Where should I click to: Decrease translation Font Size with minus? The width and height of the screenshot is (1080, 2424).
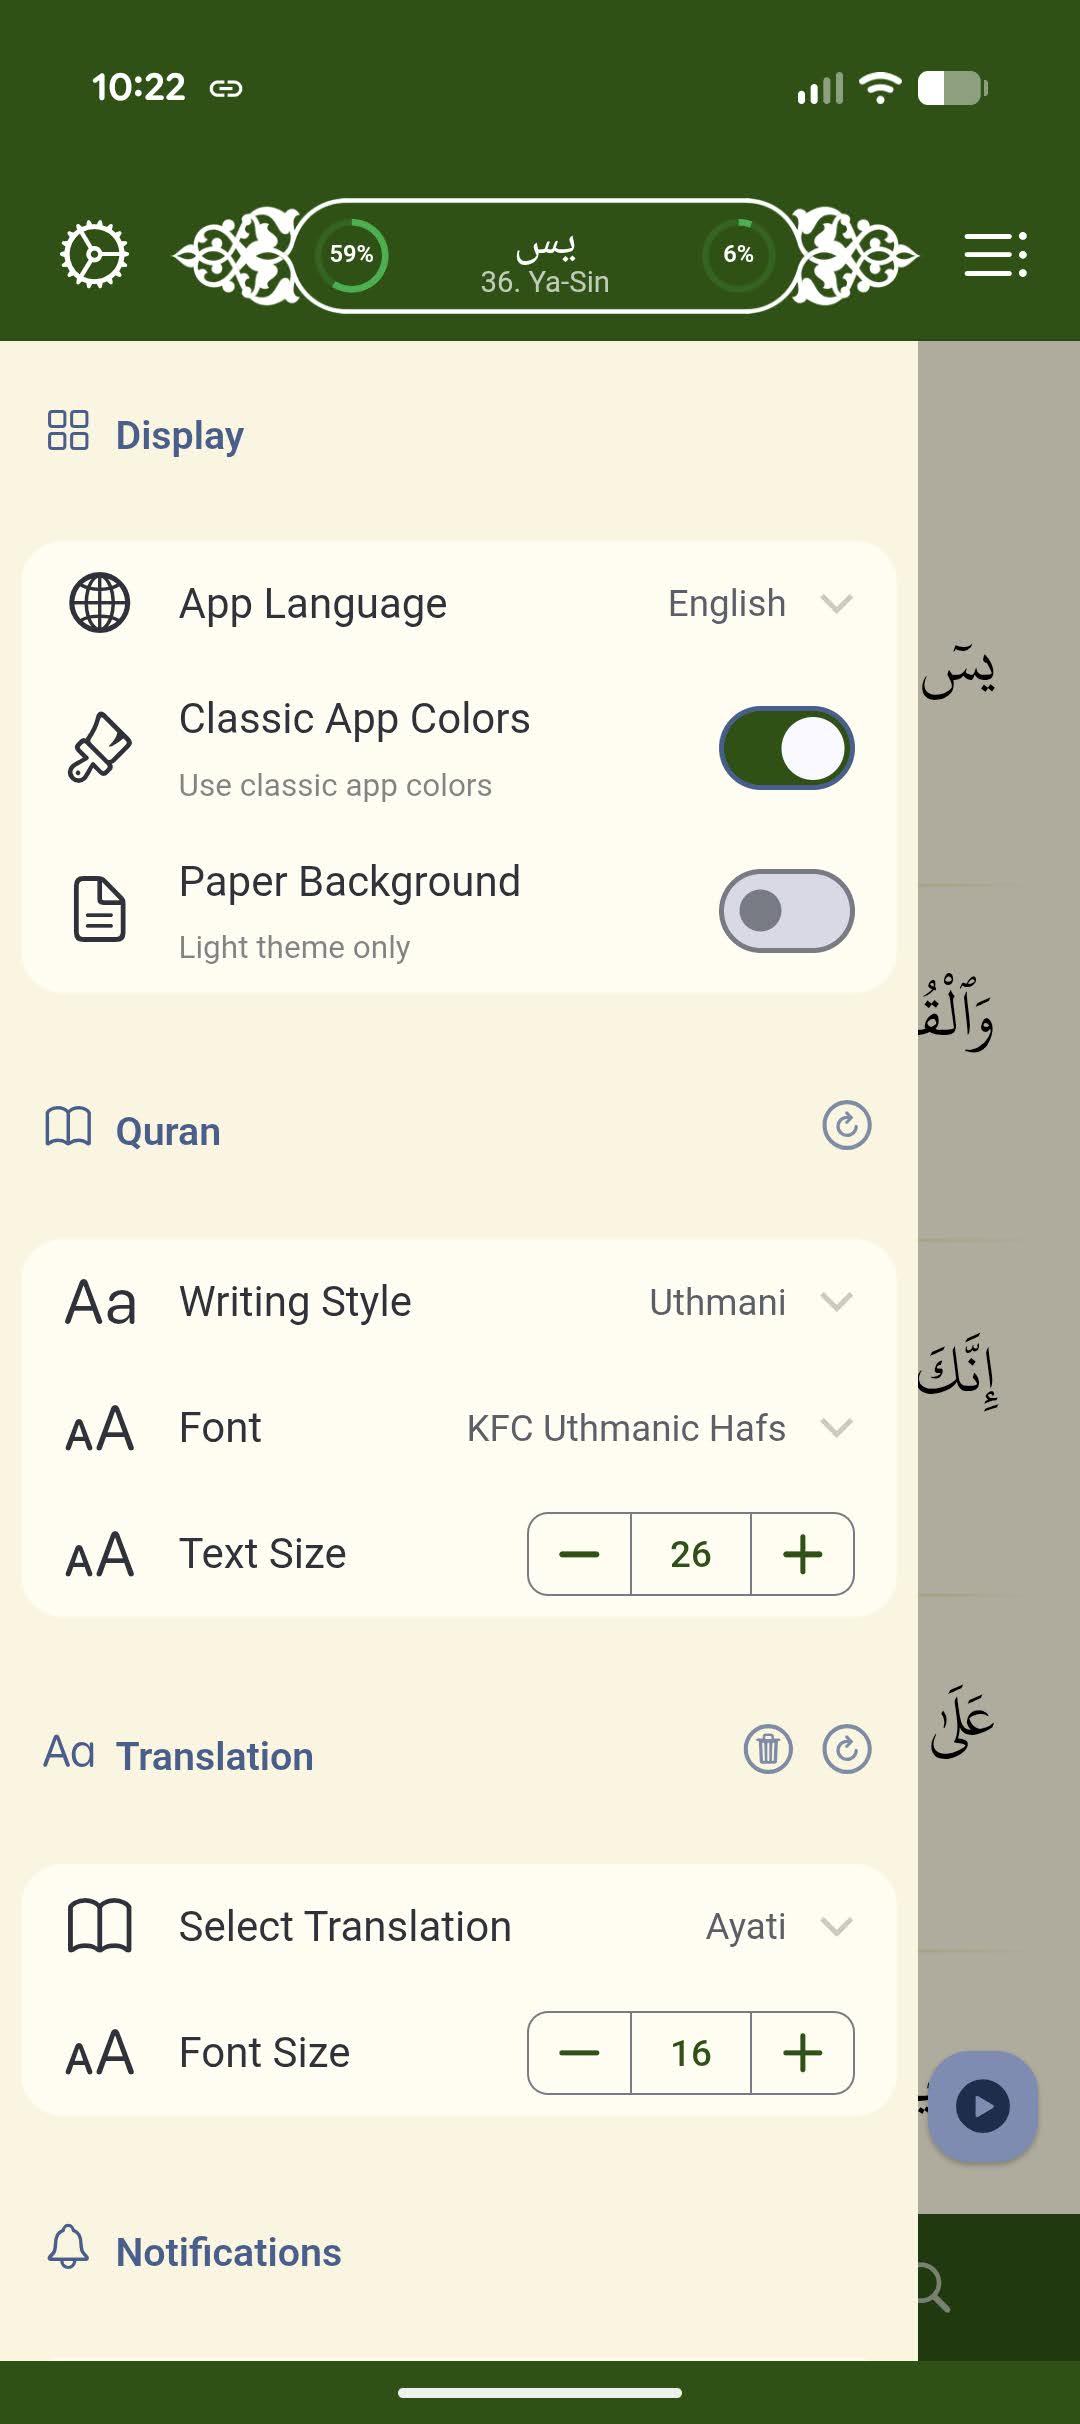click(579, 2053)
